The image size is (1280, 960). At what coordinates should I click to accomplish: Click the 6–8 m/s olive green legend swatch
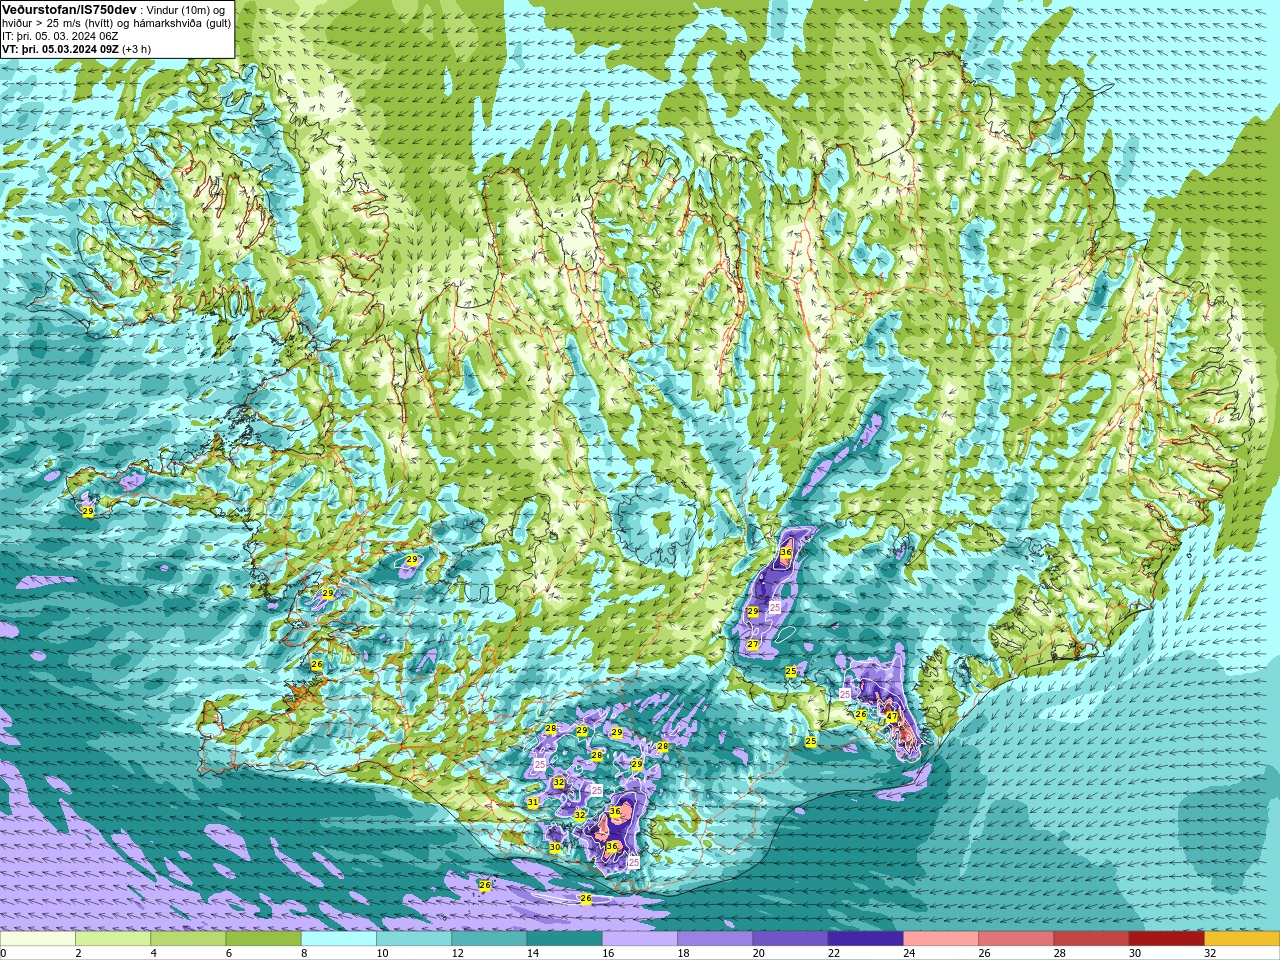263,939
